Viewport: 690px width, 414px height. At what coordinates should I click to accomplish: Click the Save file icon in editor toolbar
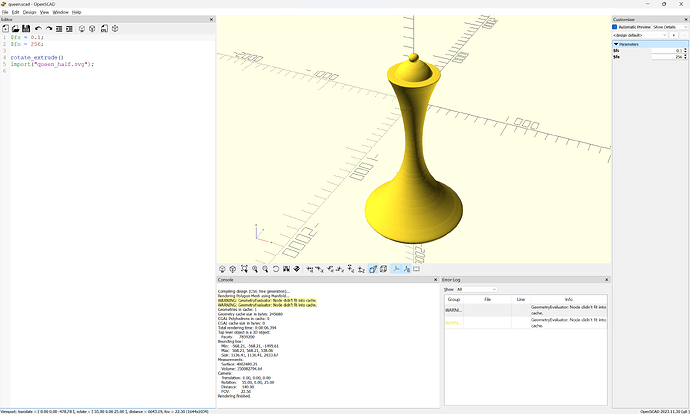[x=26, y=28]
